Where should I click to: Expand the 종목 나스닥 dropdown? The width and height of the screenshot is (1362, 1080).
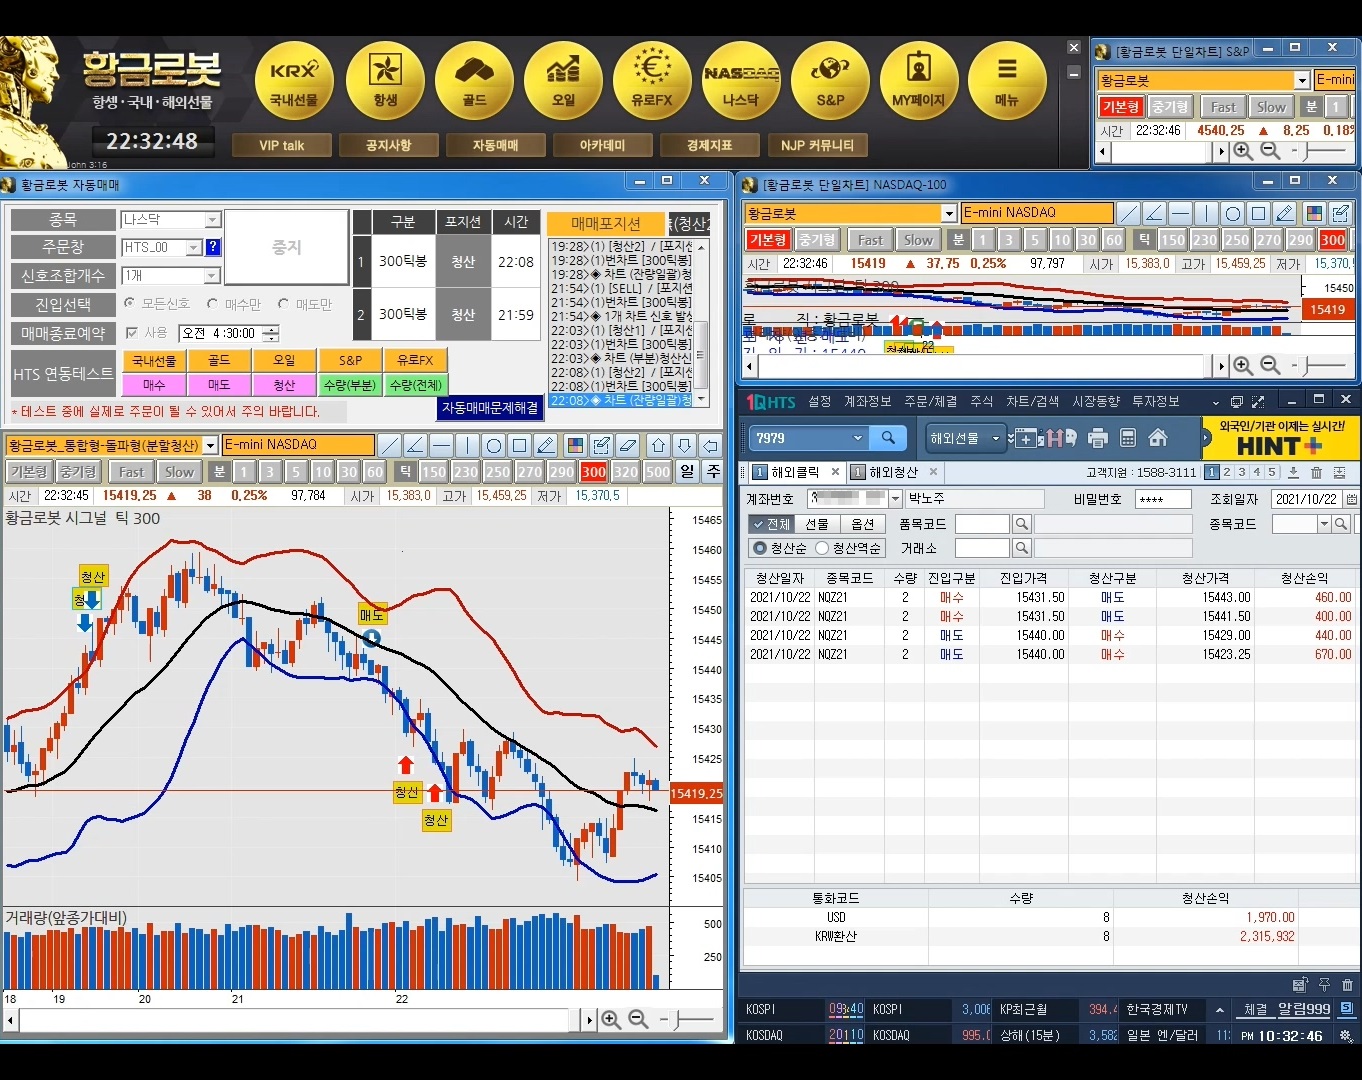click(x=212, y=220)
